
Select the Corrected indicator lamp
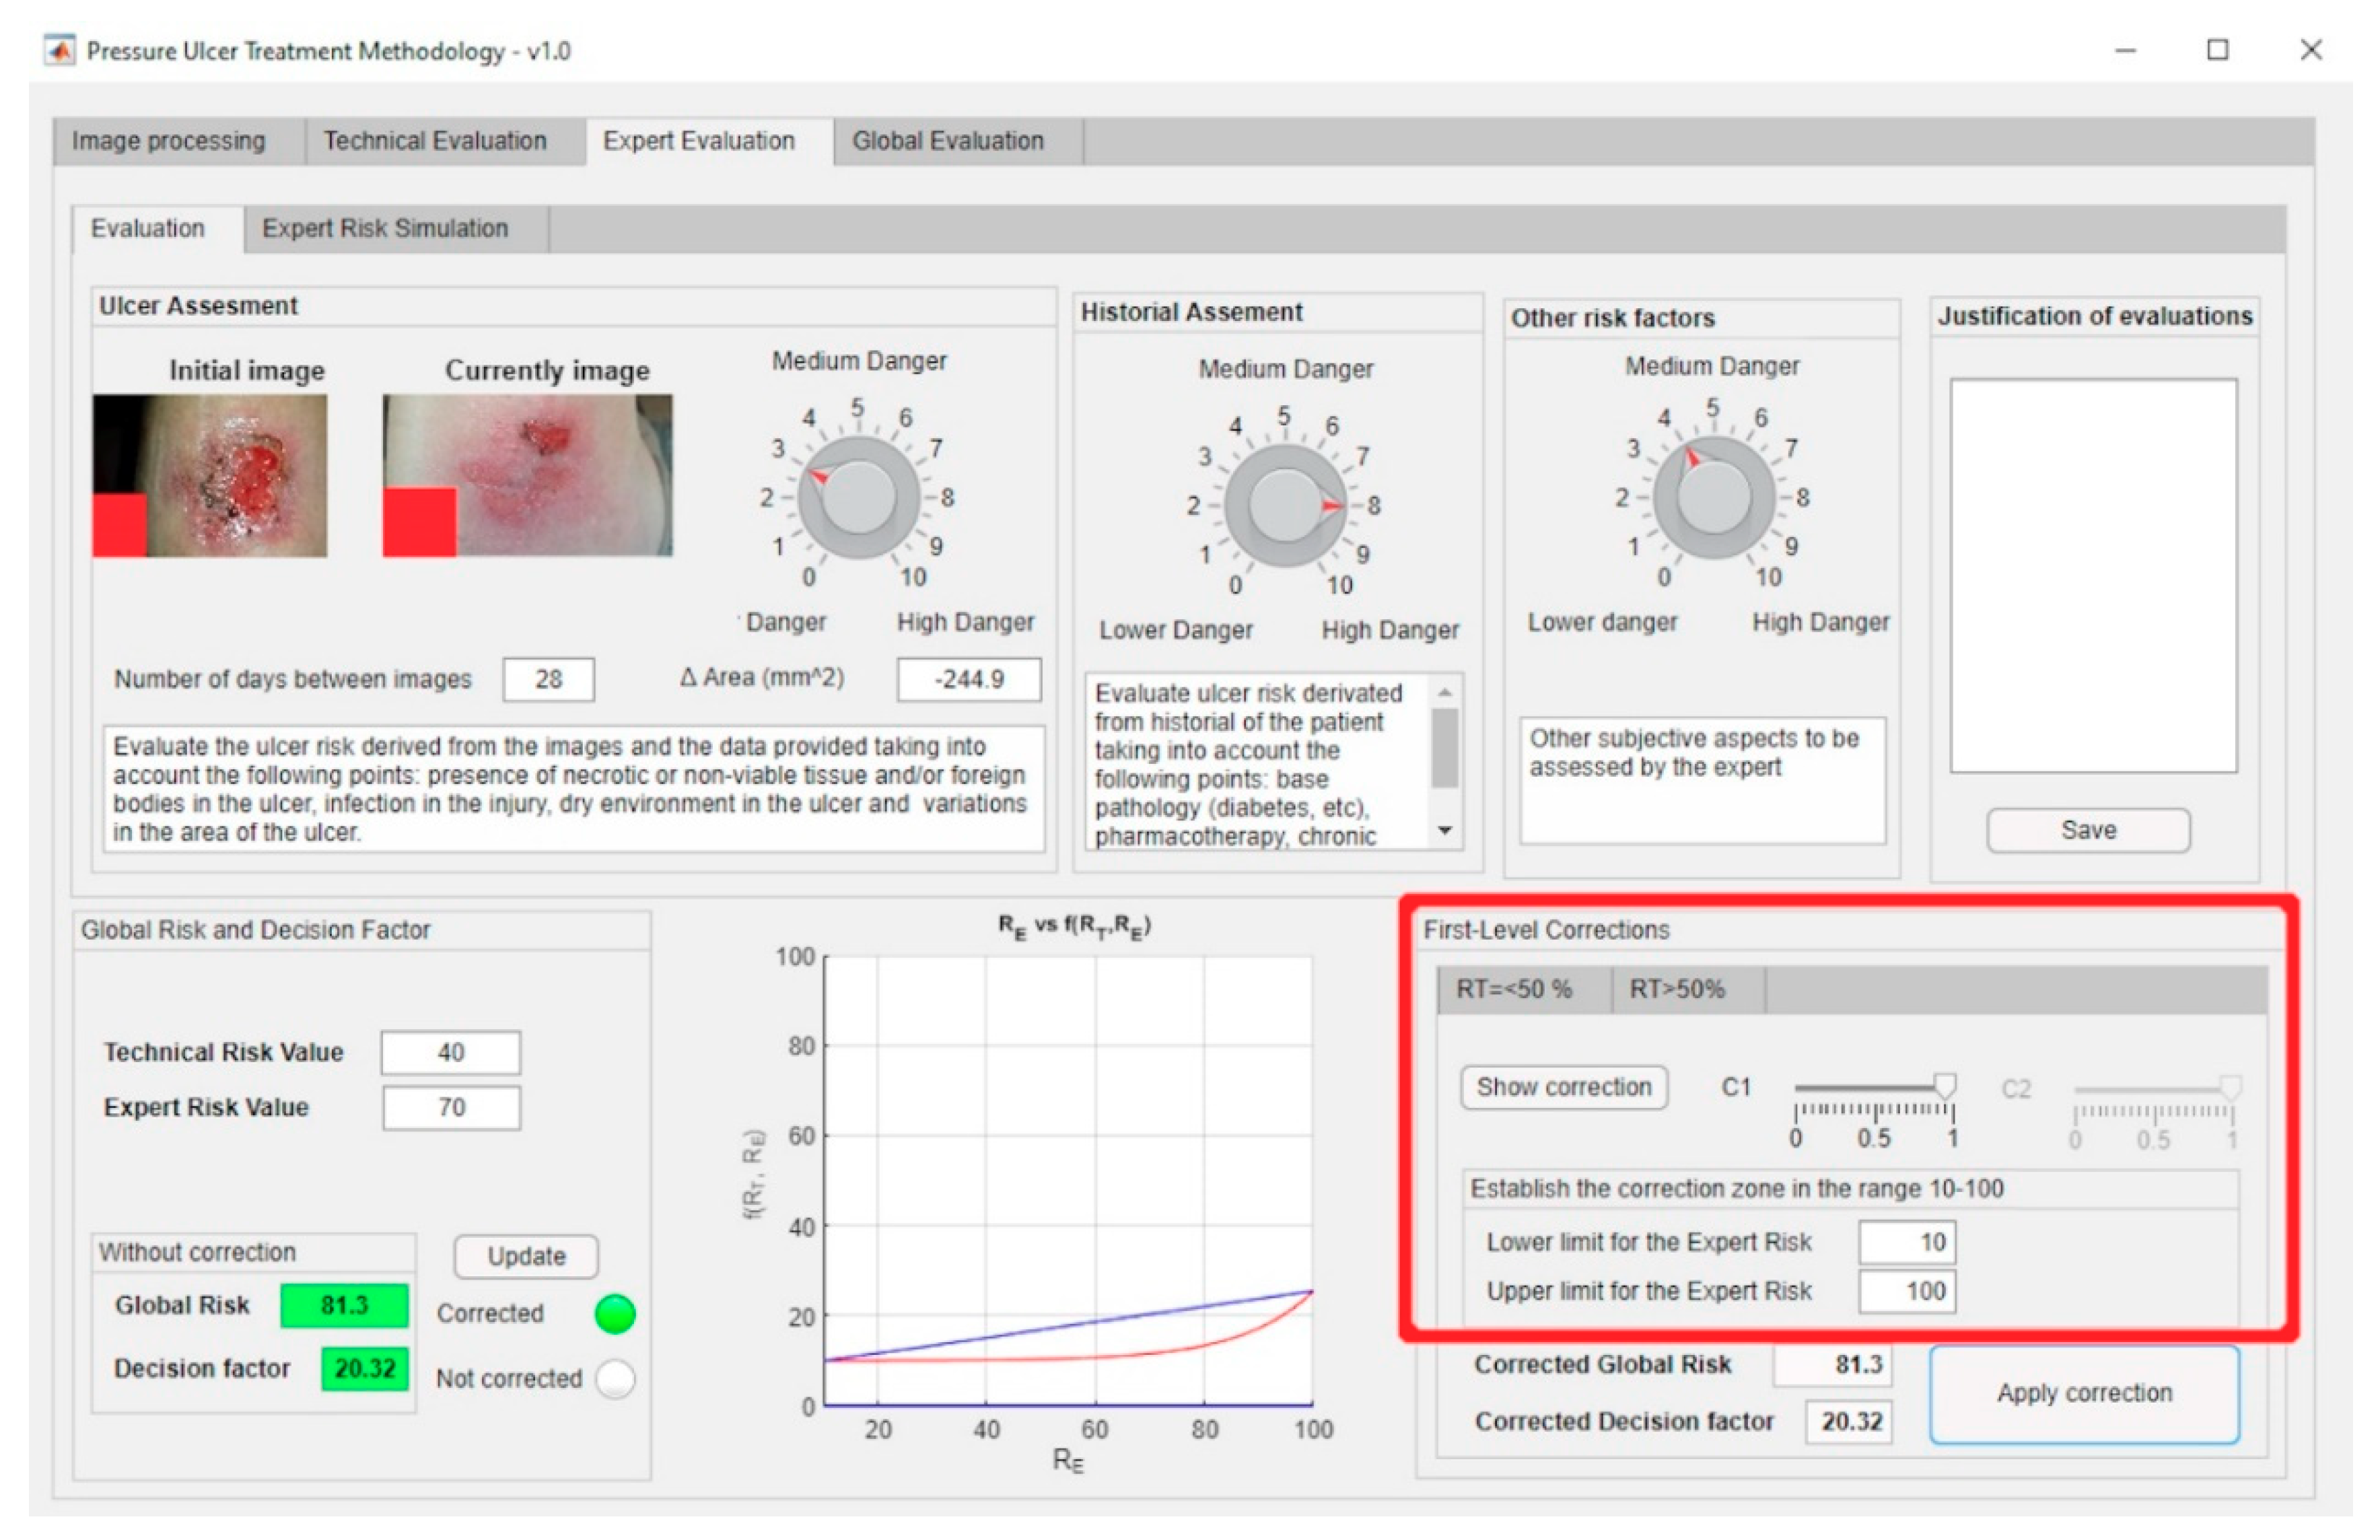[615, 1314]
